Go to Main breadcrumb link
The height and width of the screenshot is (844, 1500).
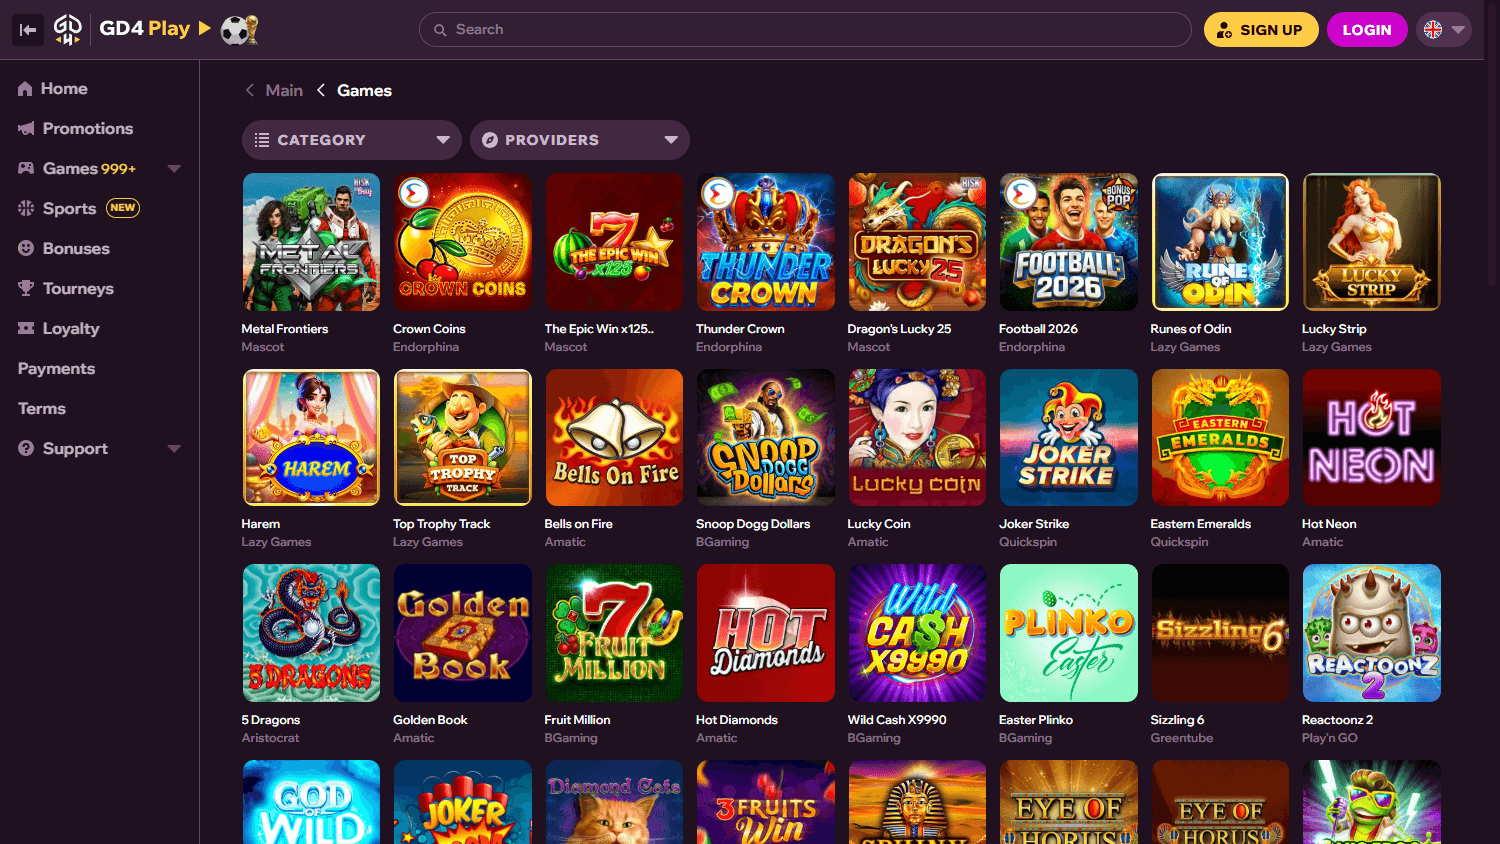point(284,90)
